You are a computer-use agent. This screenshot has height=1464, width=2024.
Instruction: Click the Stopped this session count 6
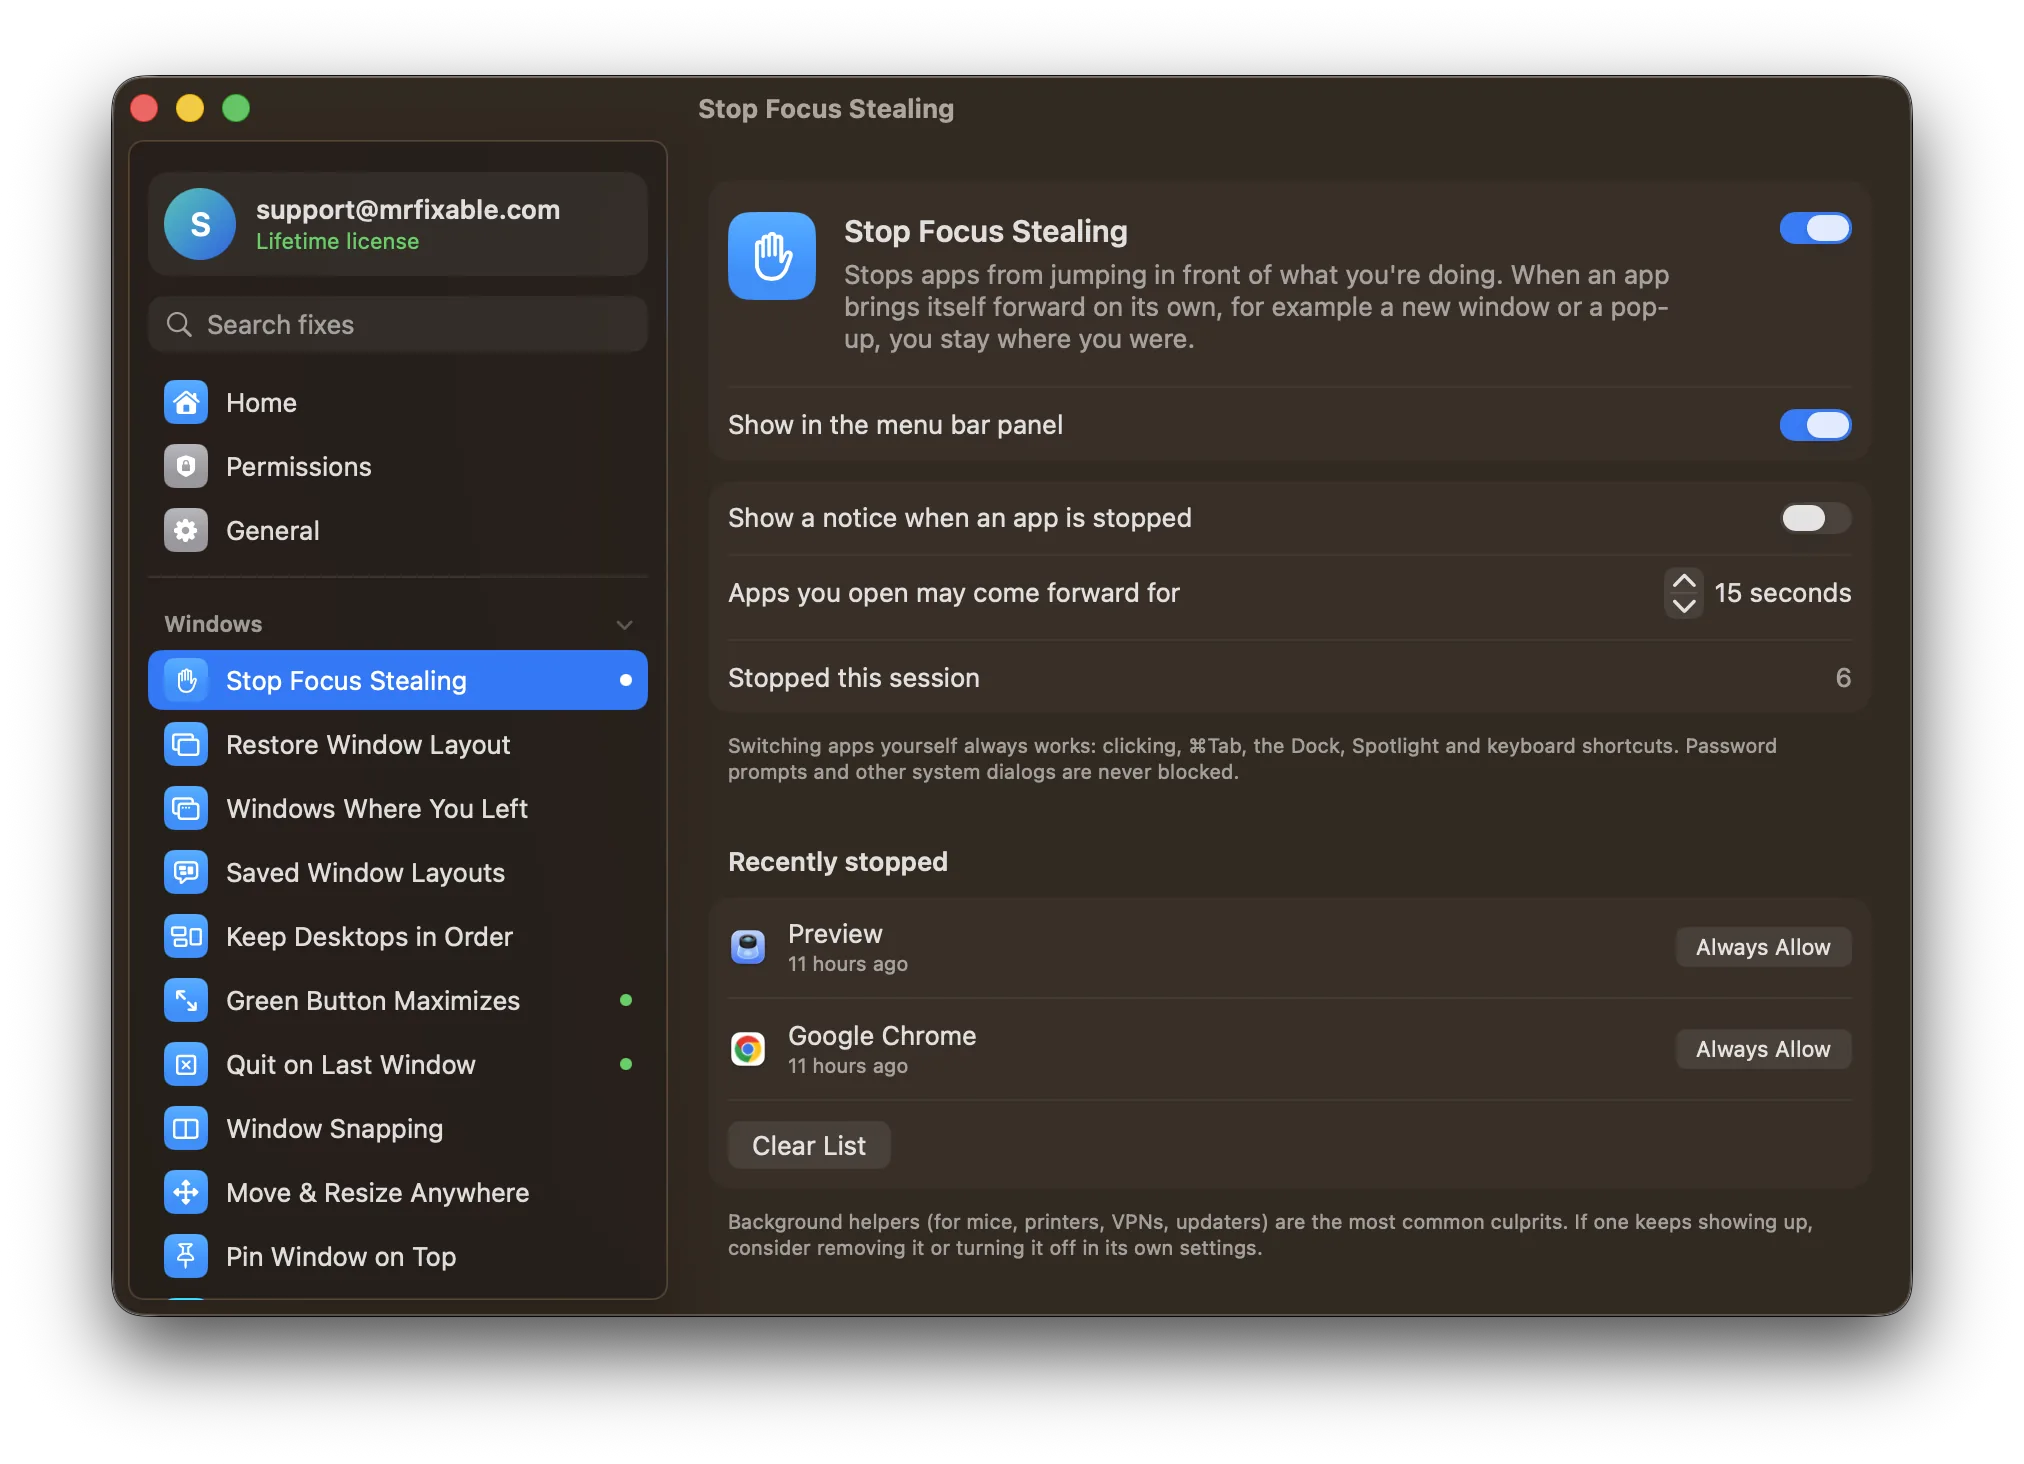click(1843, 678)
